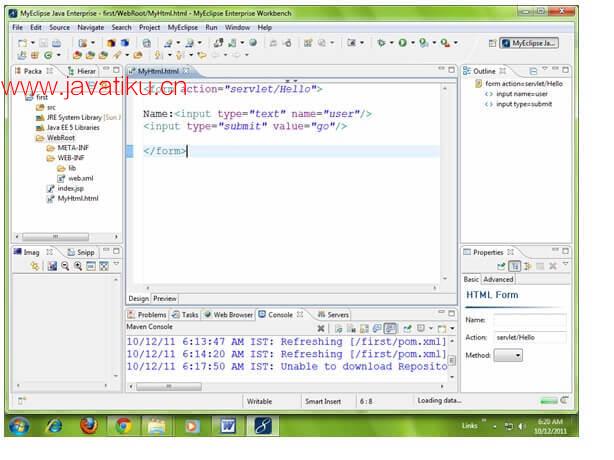Image resolution: width=614 pixels, height=460 pixels.
Task: Open dropdown arrow beside New file icon
Action: pyautogui.click(x=33, y=43)
